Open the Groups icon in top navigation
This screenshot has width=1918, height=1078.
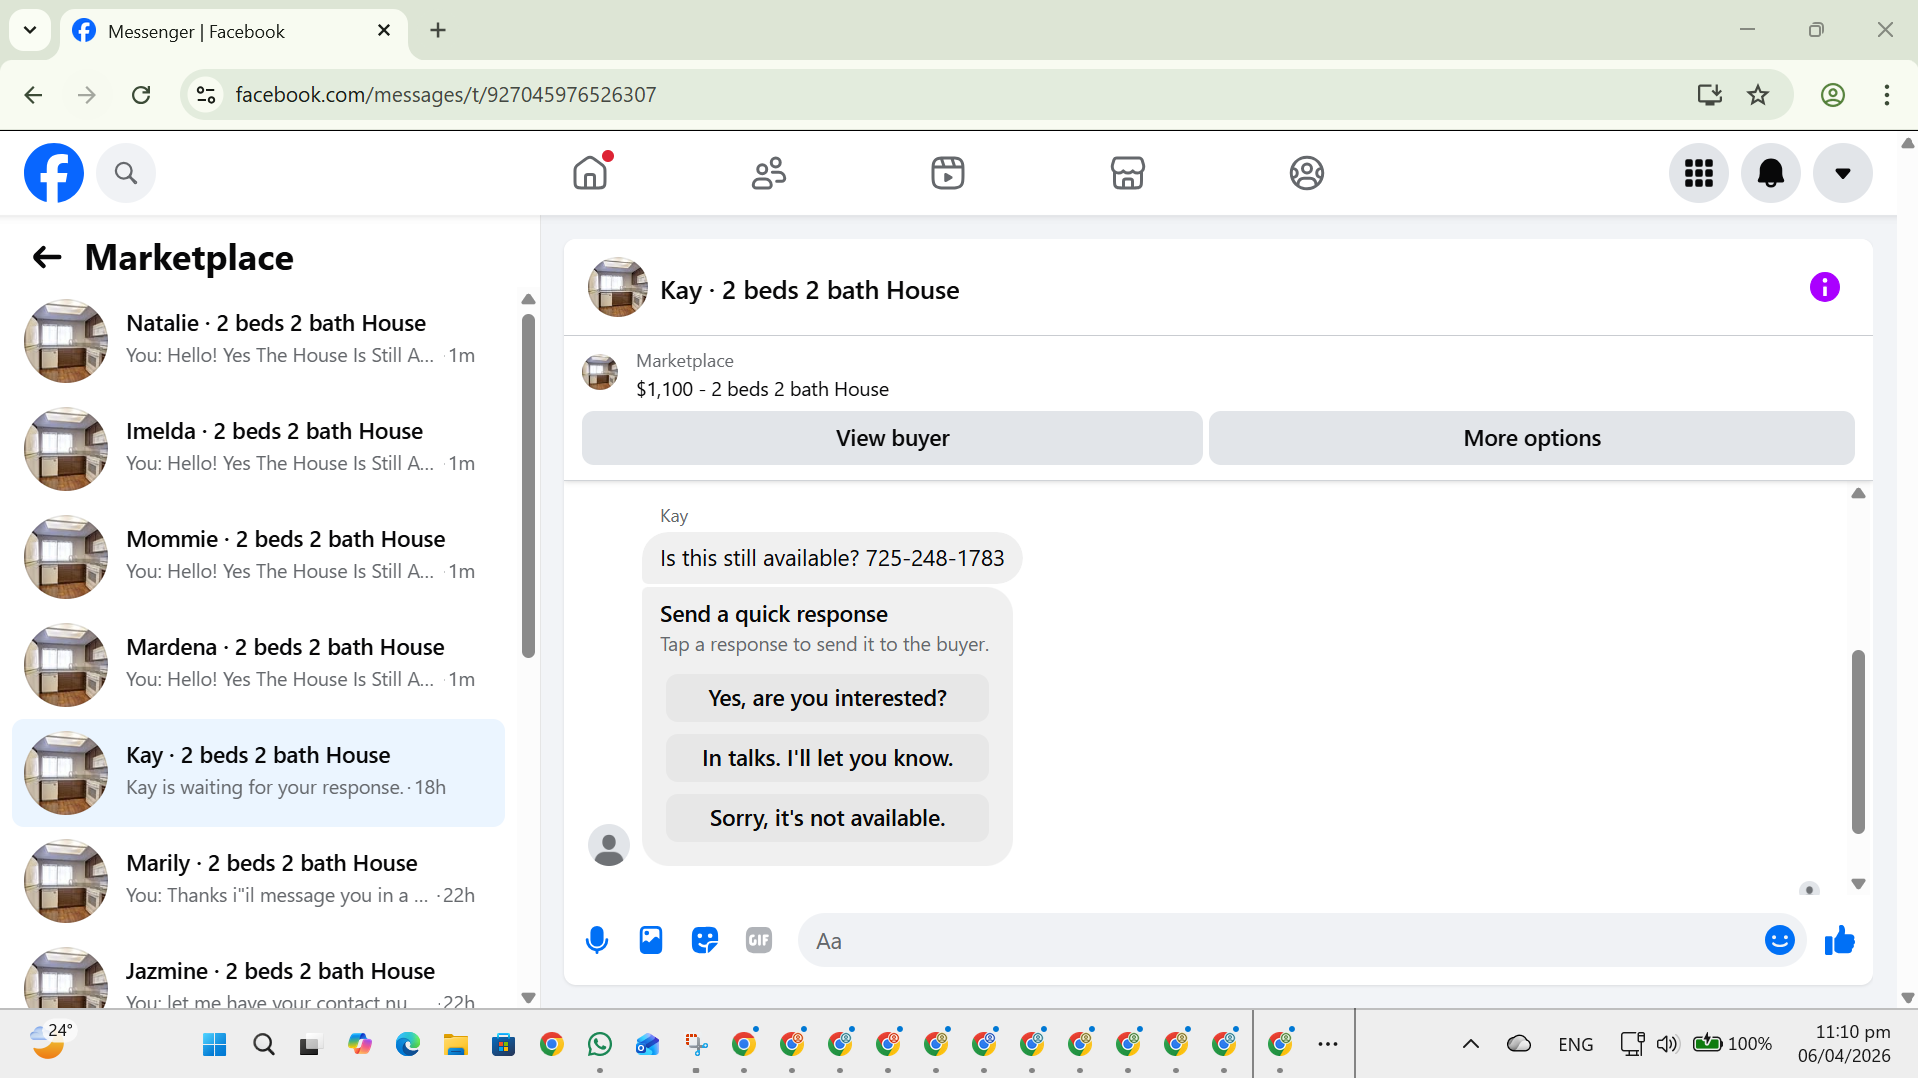point(1306,173)
